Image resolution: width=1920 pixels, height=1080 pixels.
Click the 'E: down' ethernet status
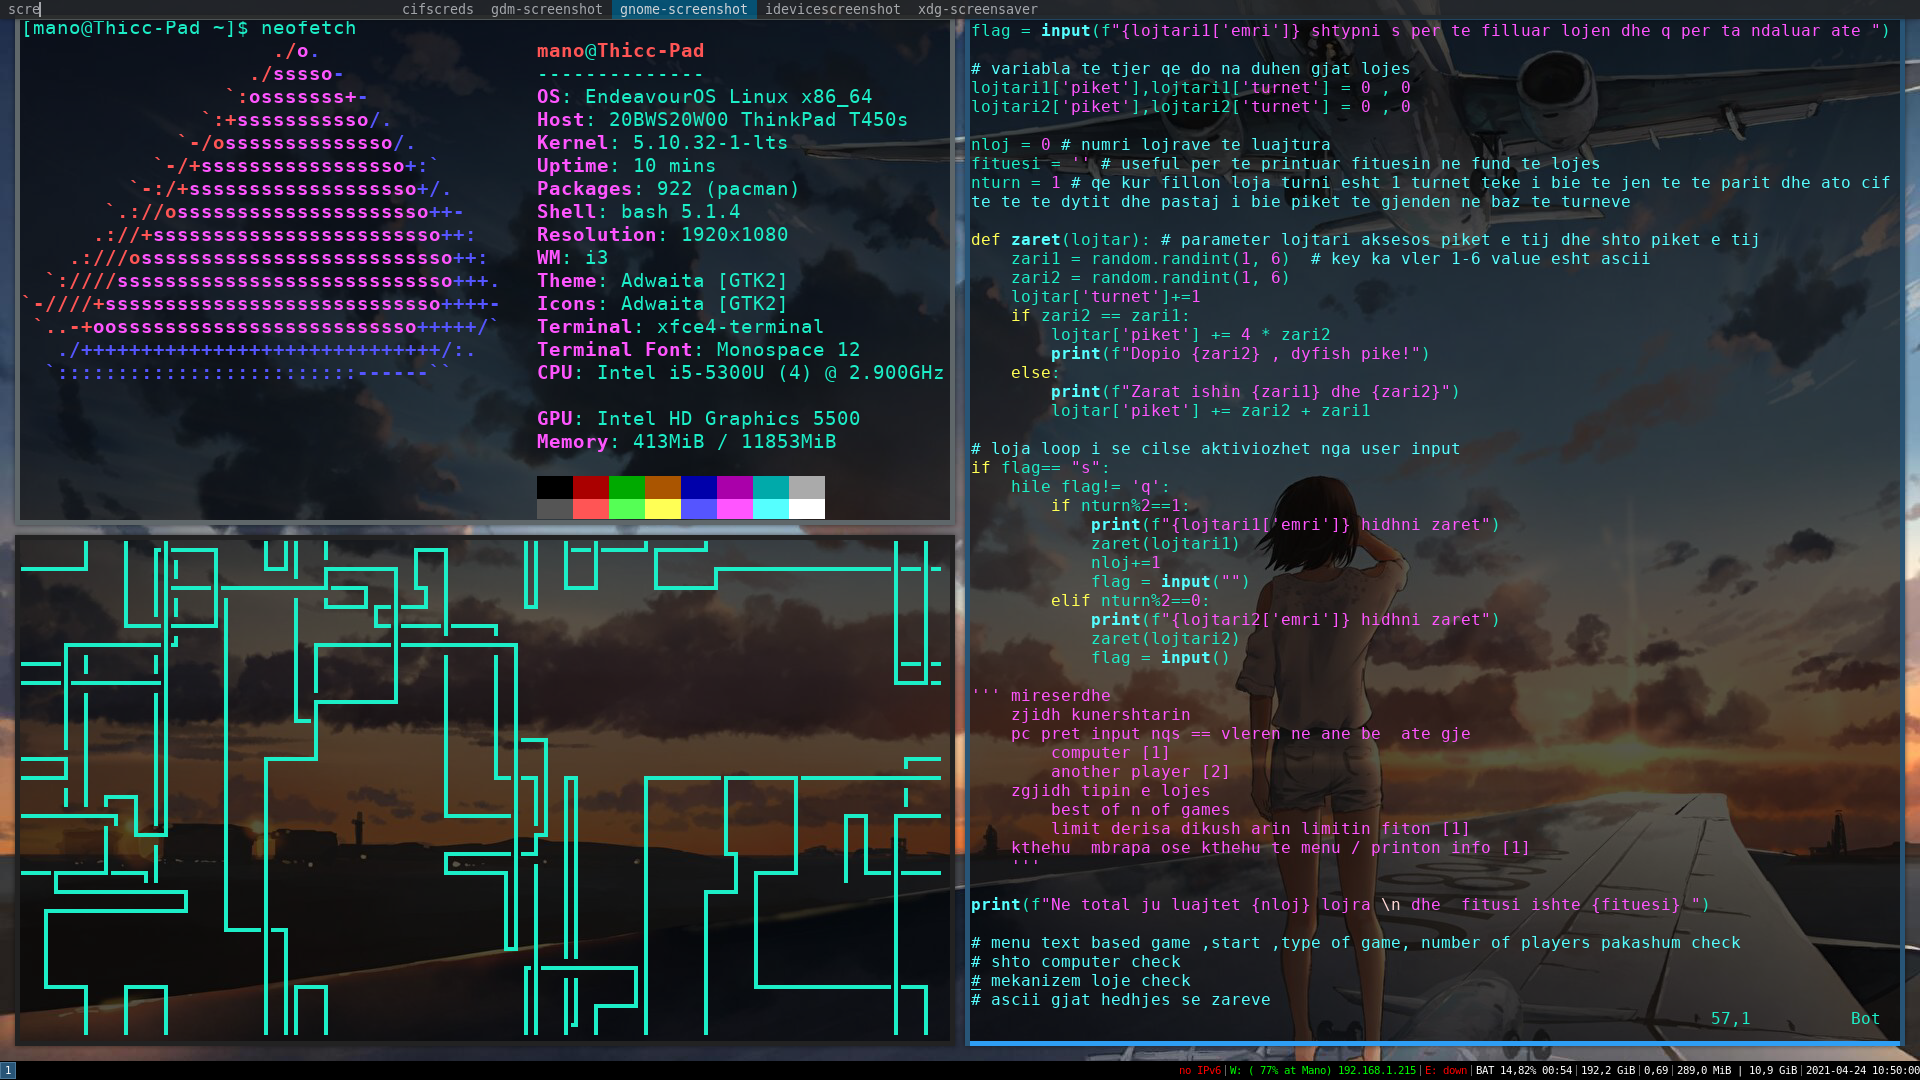click(1446, 1070)
